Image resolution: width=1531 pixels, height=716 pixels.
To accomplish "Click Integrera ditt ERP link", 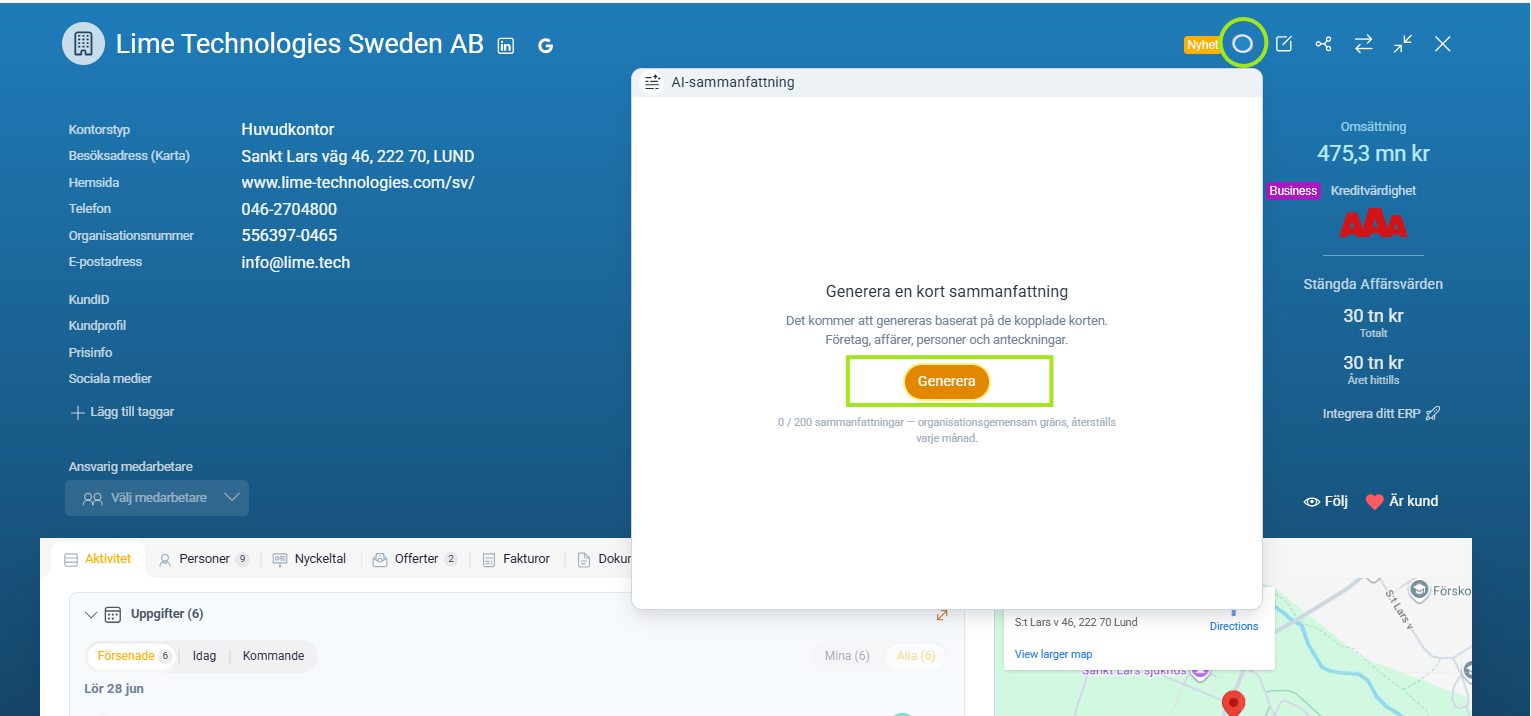I will (x=1381, y=413).
